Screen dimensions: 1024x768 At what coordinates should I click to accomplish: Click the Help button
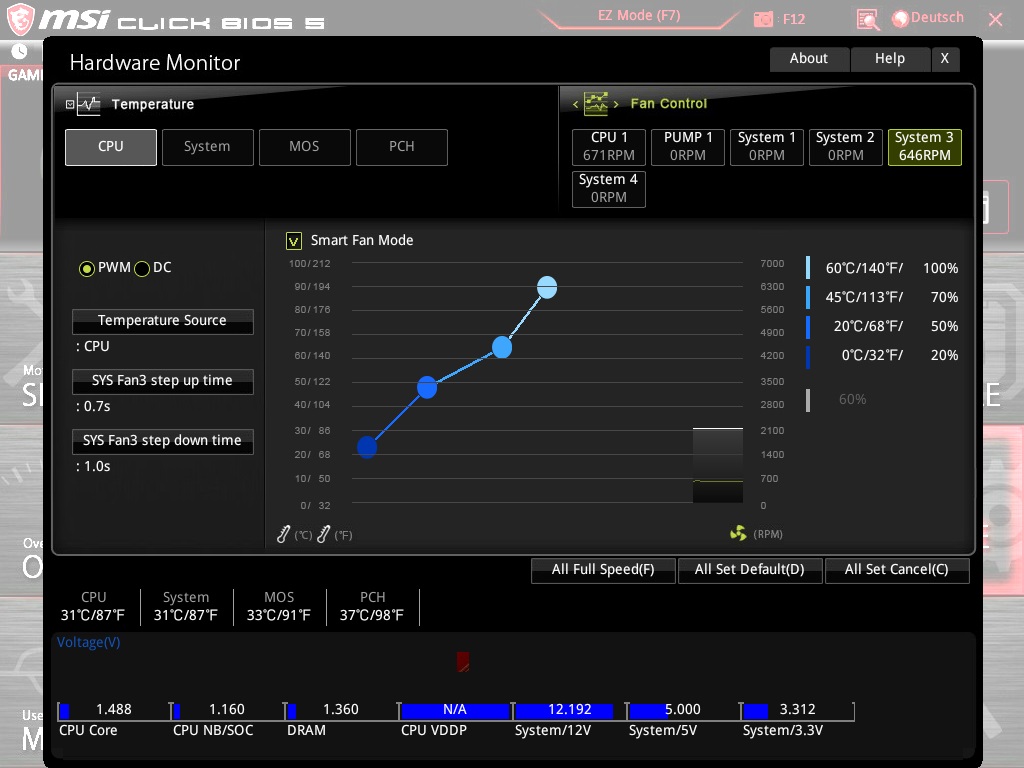click(x=890, y=59)
